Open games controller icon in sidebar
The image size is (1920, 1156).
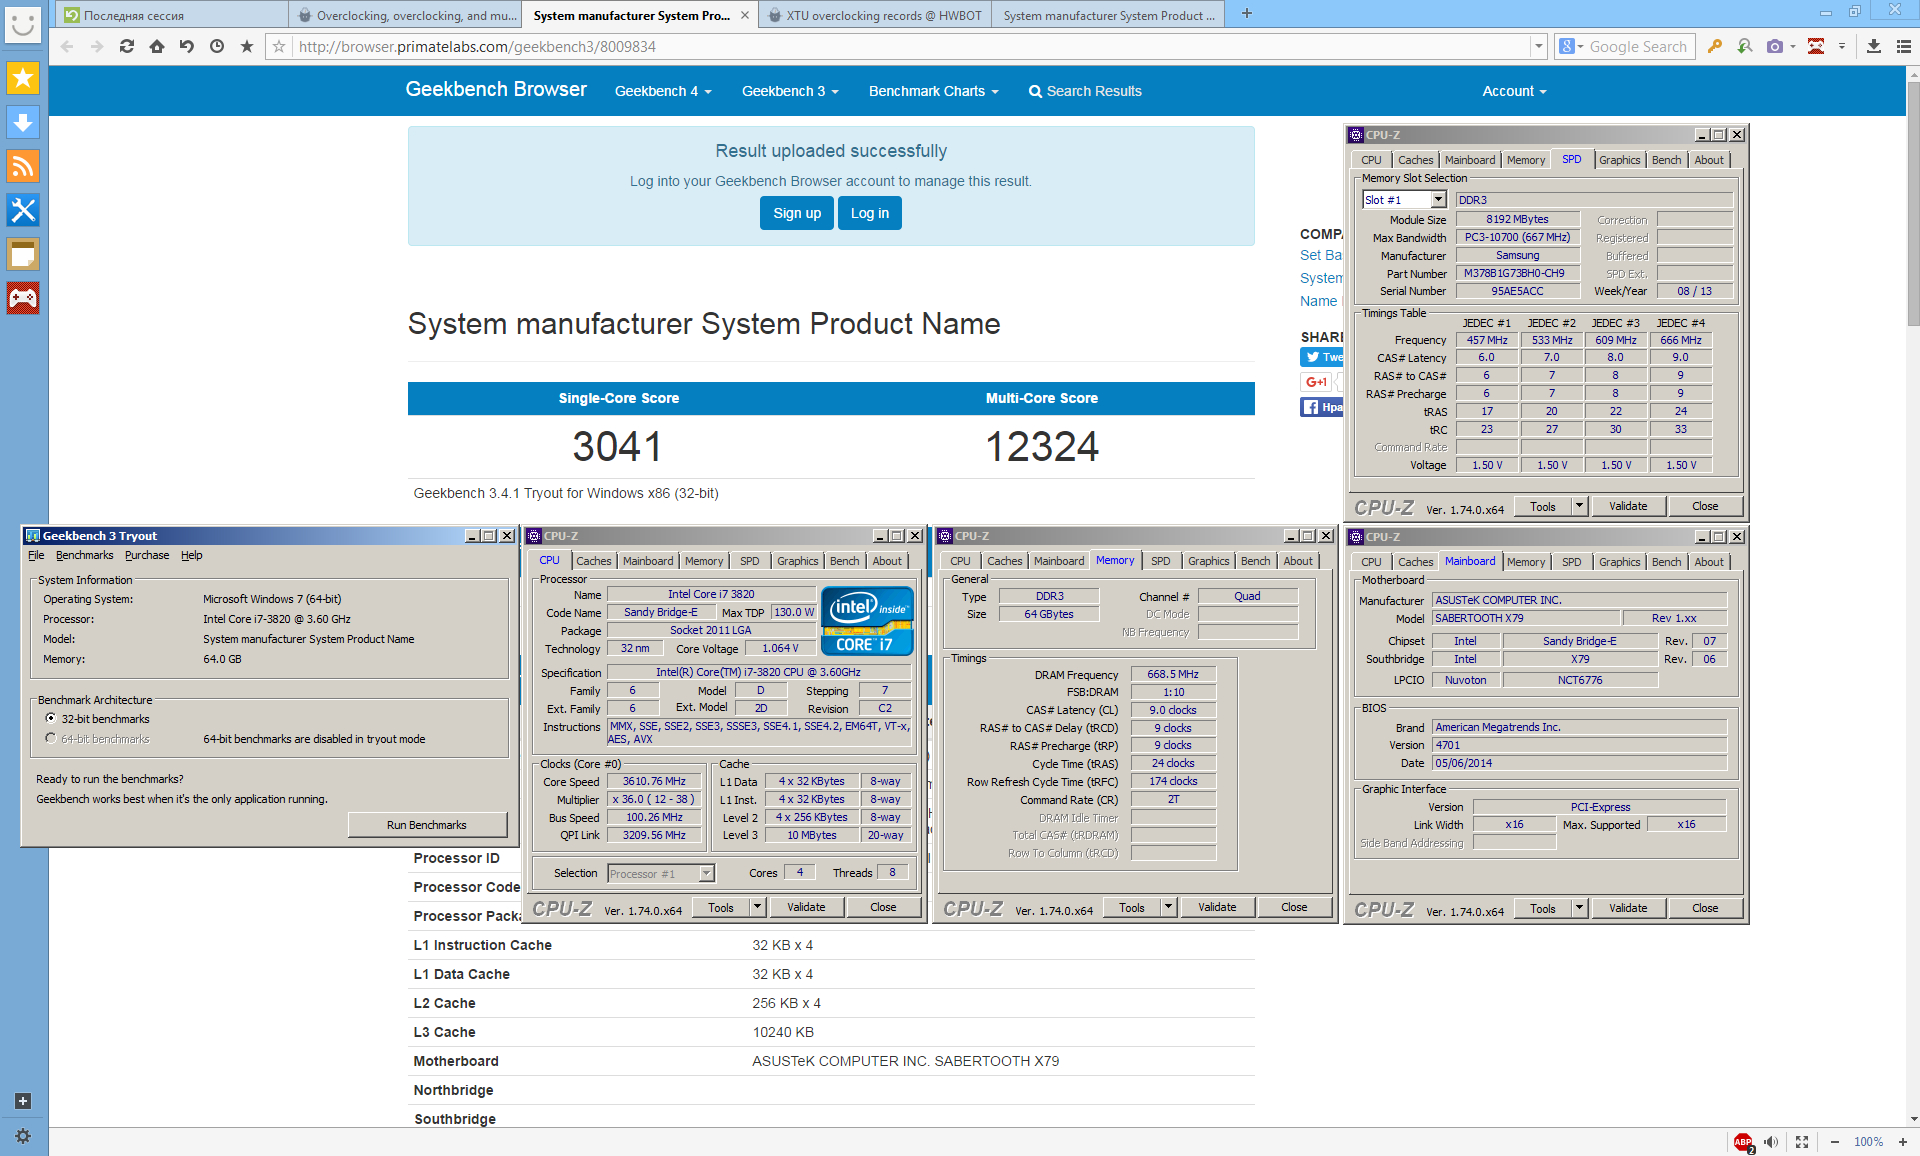pos(23,298)
